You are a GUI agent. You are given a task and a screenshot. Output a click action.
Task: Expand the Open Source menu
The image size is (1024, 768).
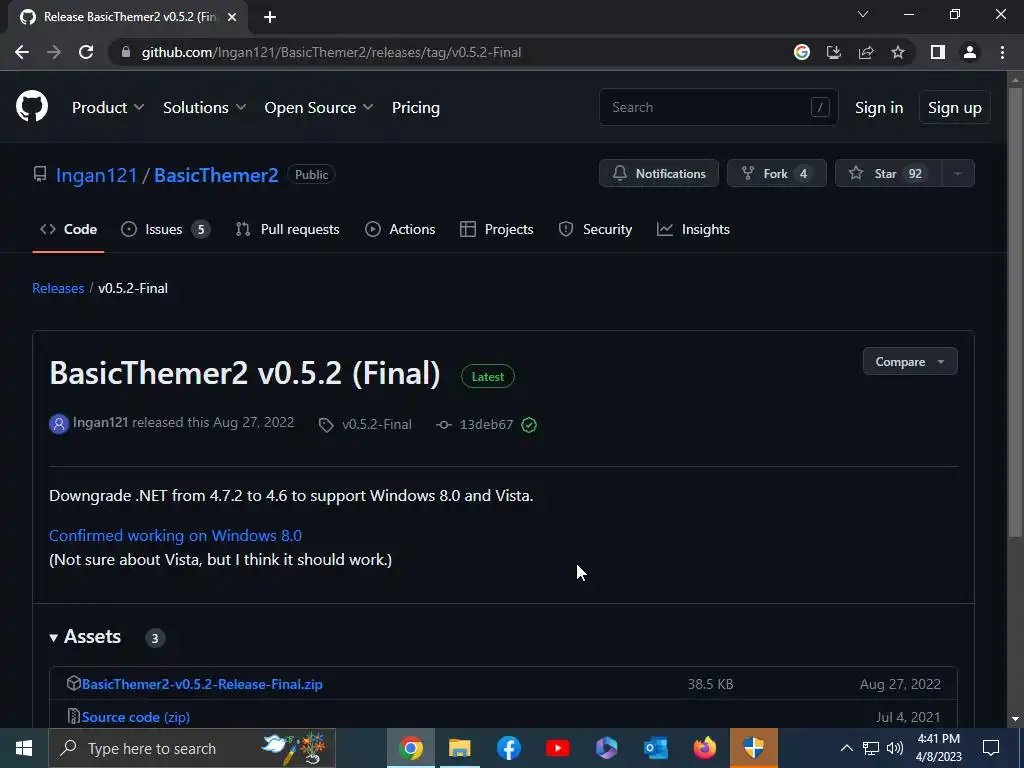coord(319,107)
